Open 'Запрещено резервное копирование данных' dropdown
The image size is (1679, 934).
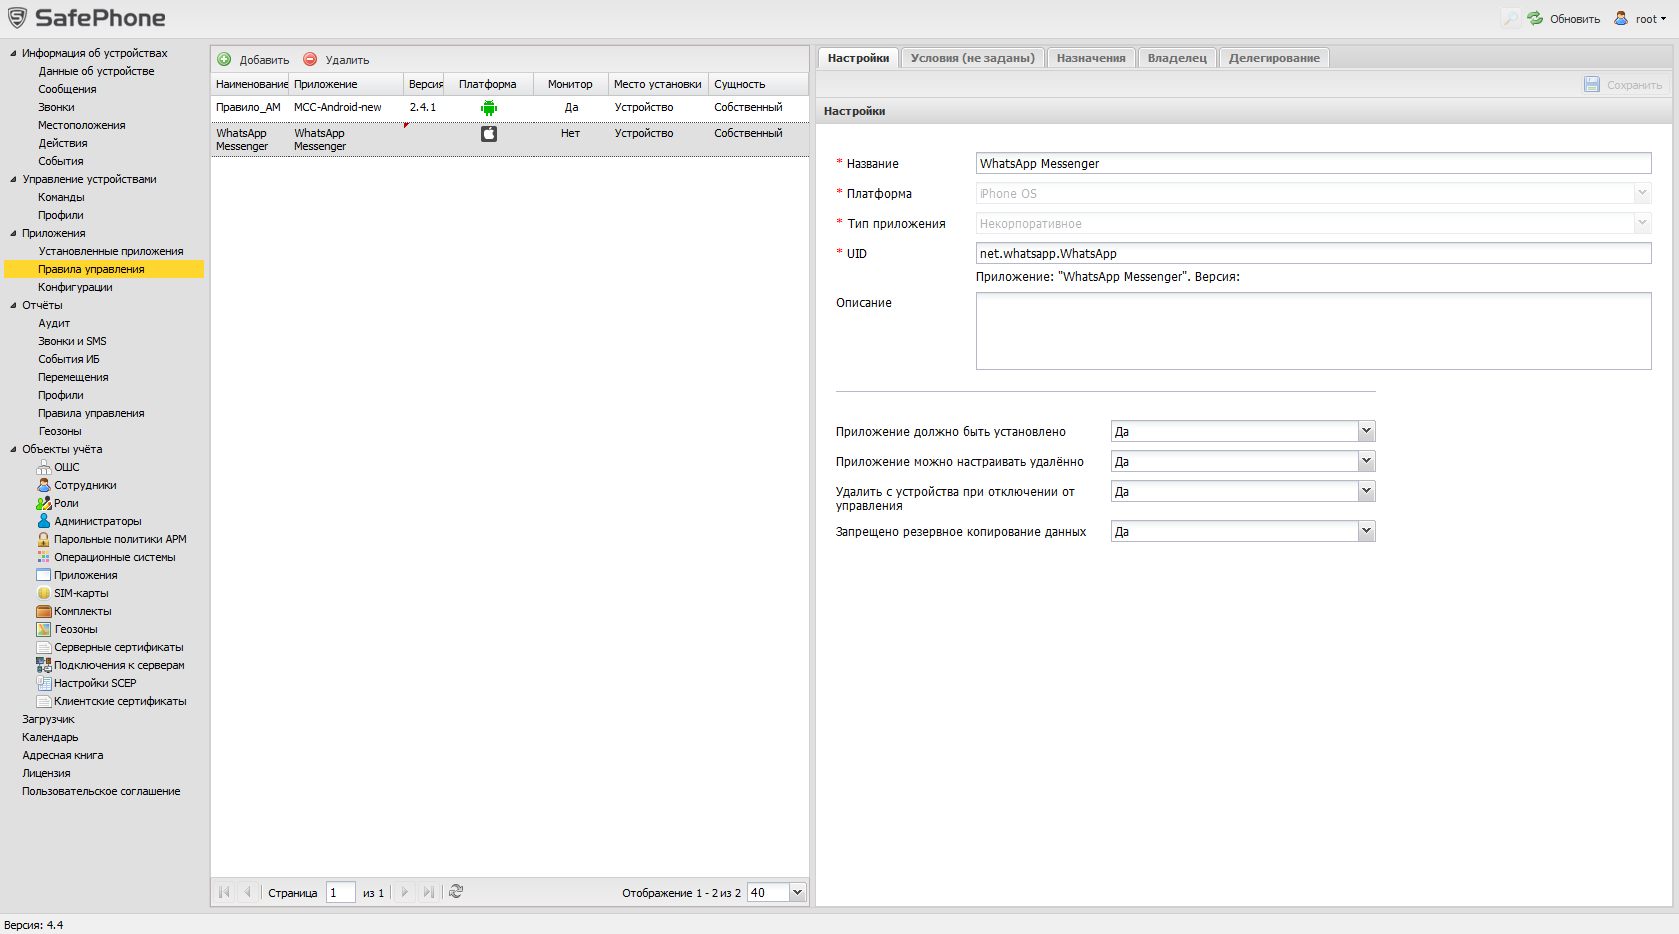[1367, 531]
